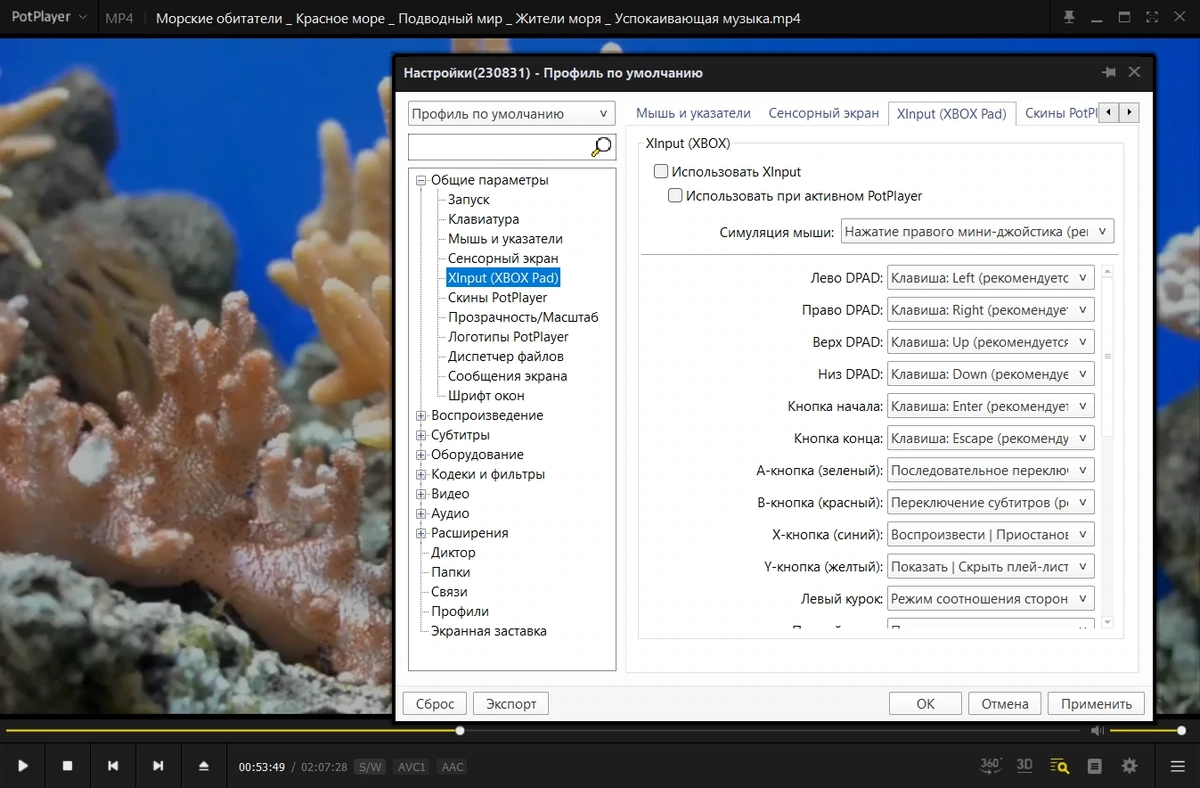Click the search magnifier in settings
The width and height of the screenshot is (1200, 788).
click(602, 147)
